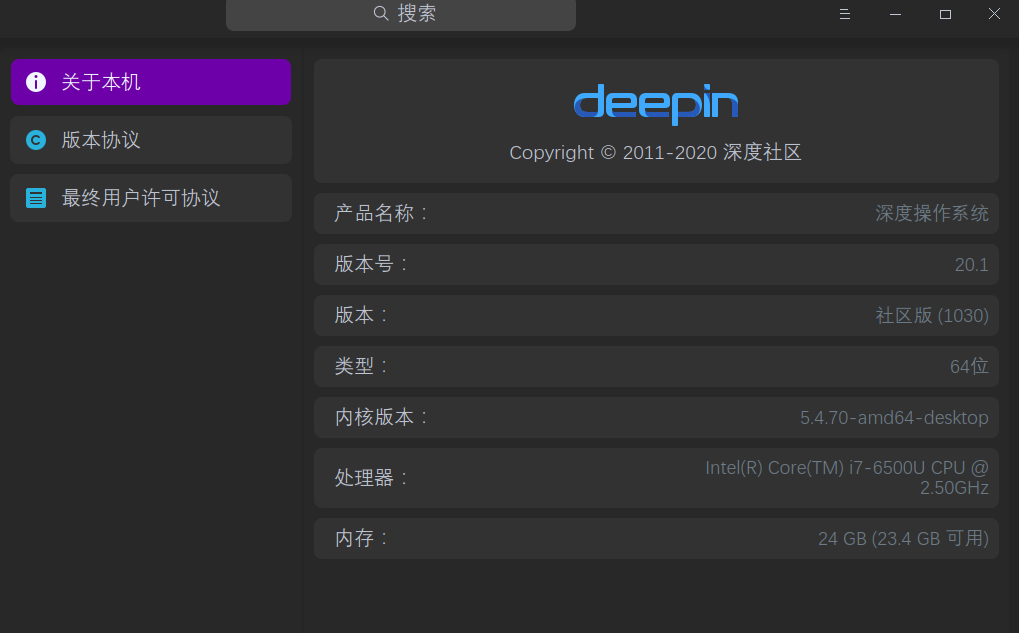This screenshot has height=633, width=1019.
Task: Open the hamburger main menu
Action: point(845,14)
